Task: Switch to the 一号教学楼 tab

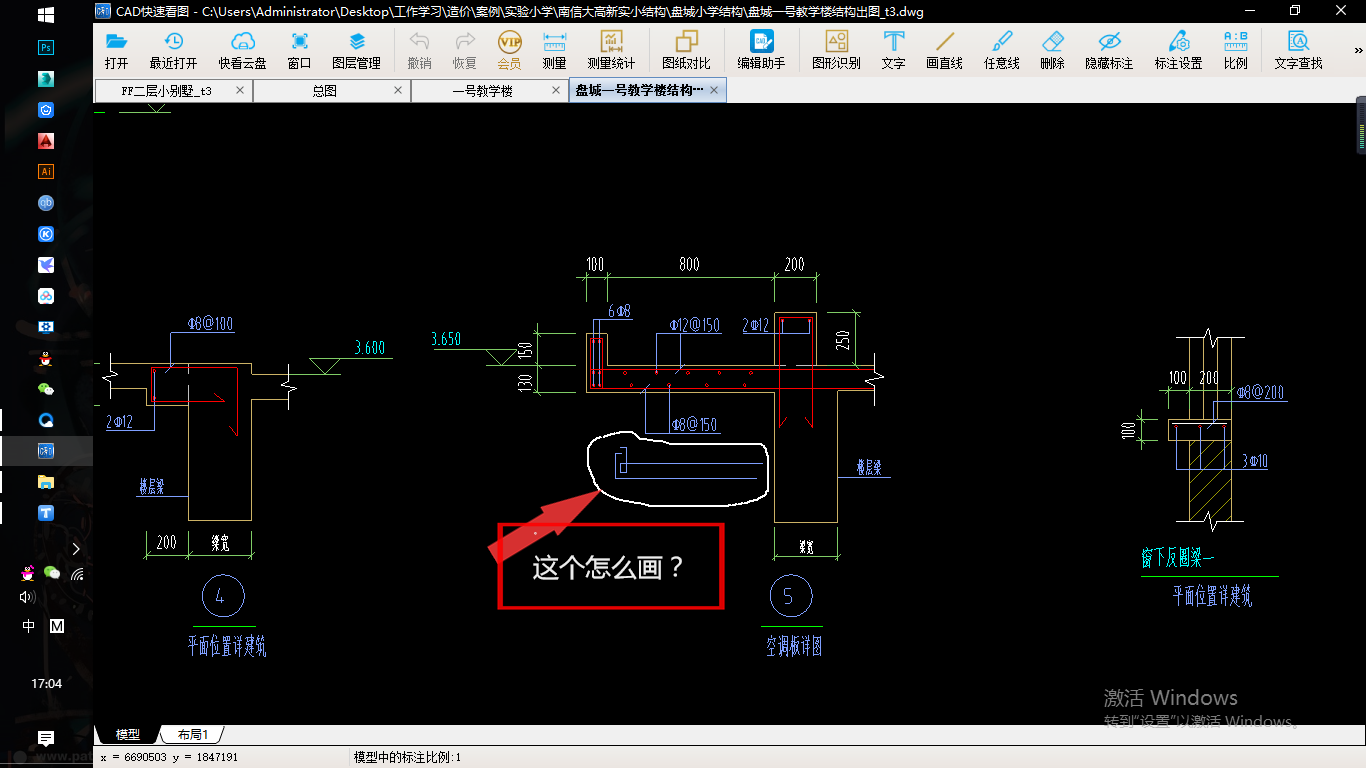Action: [482, 90]
